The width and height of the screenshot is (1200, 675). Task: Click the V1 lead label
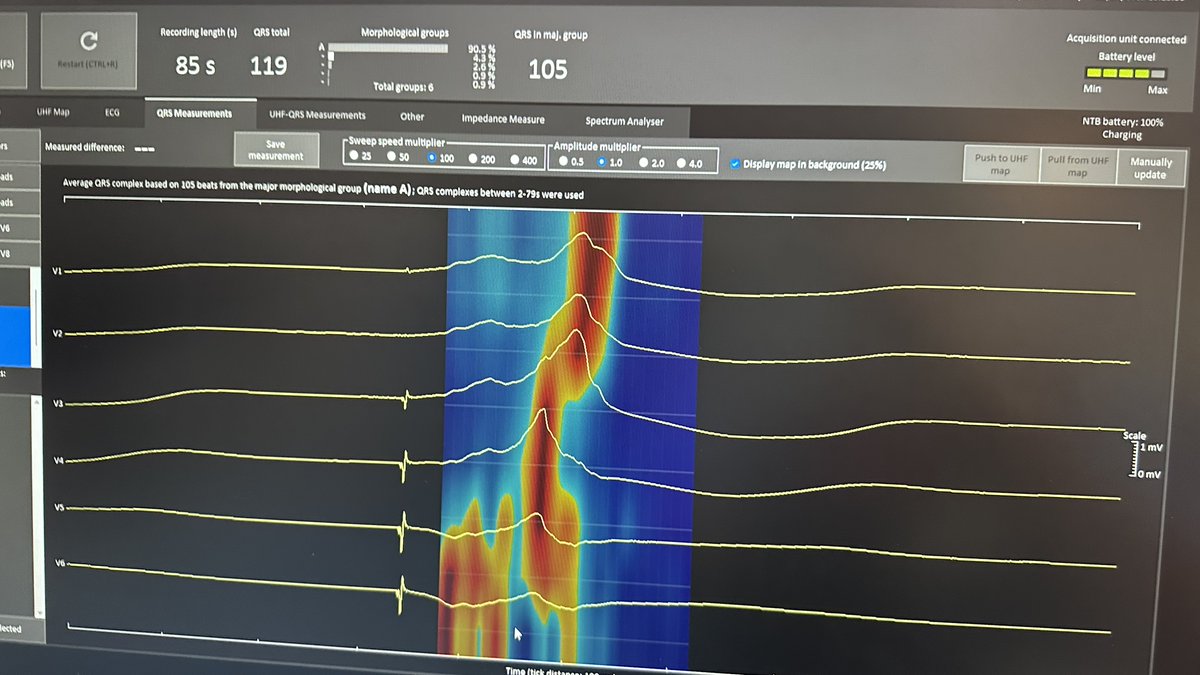click(x=57, y=271)
